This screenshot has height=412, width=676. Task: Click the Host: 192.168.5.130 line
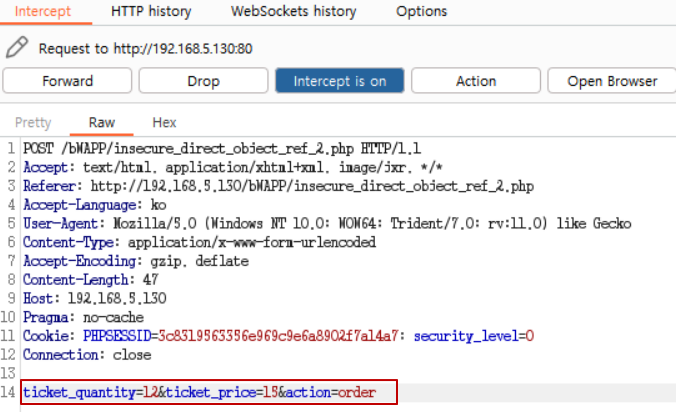tap(95, 298)
